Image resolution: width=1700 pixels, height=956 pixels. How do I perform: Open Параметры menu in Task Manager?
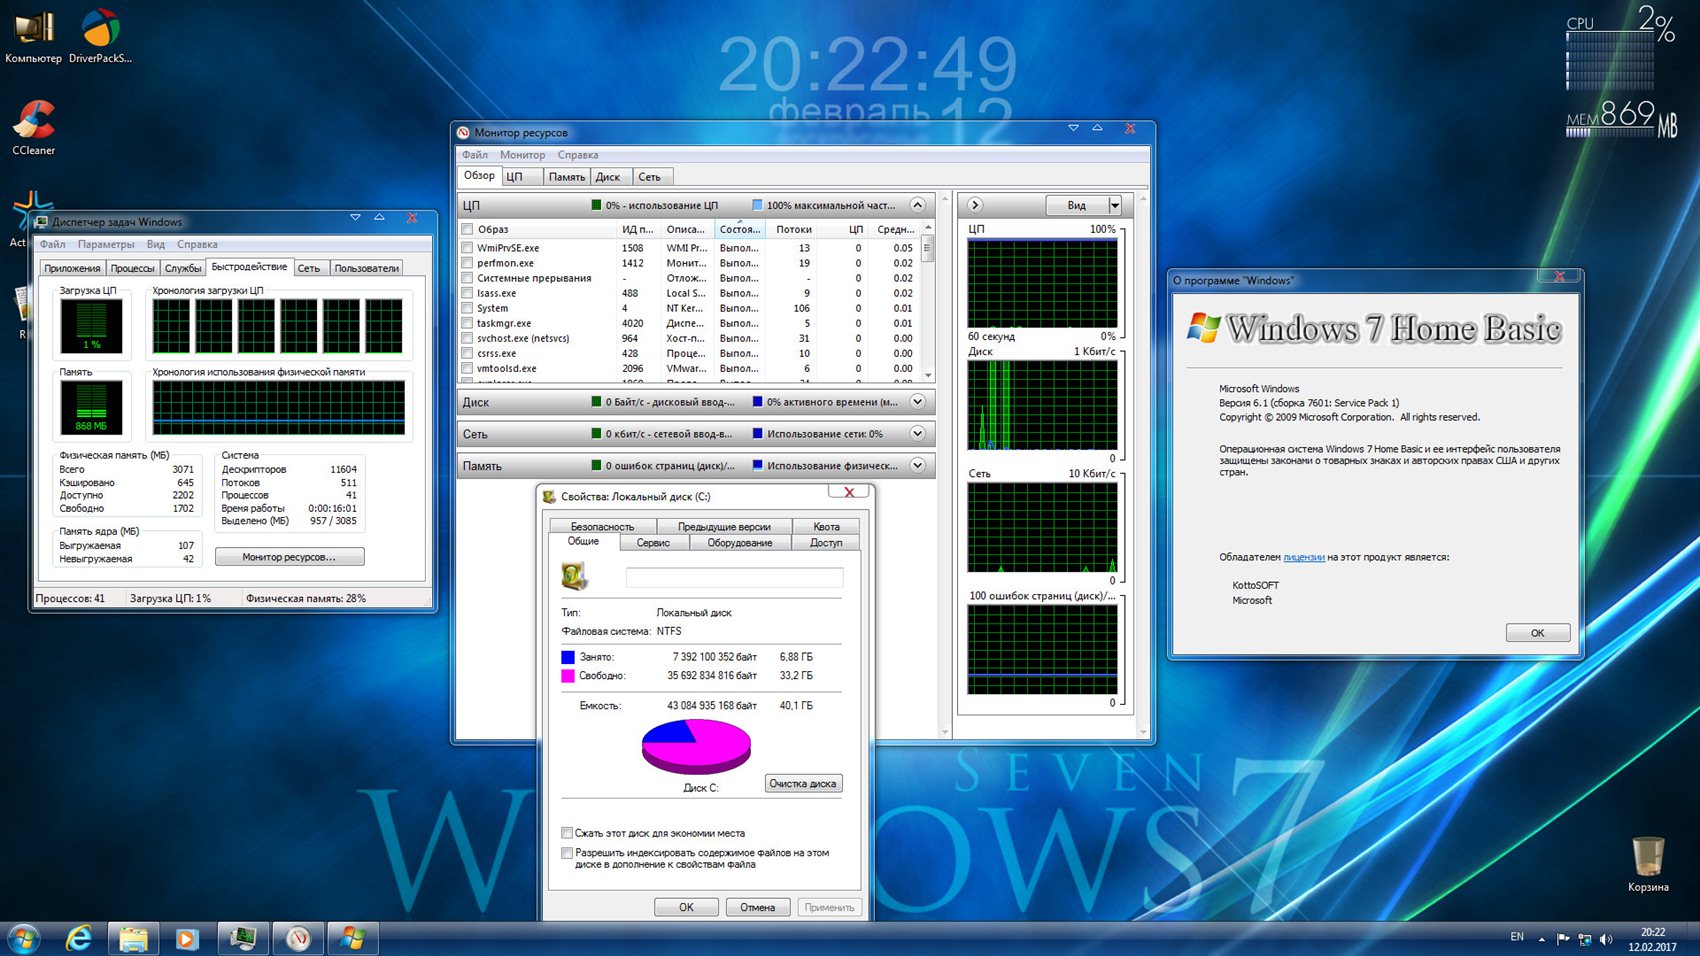point(106,244)
